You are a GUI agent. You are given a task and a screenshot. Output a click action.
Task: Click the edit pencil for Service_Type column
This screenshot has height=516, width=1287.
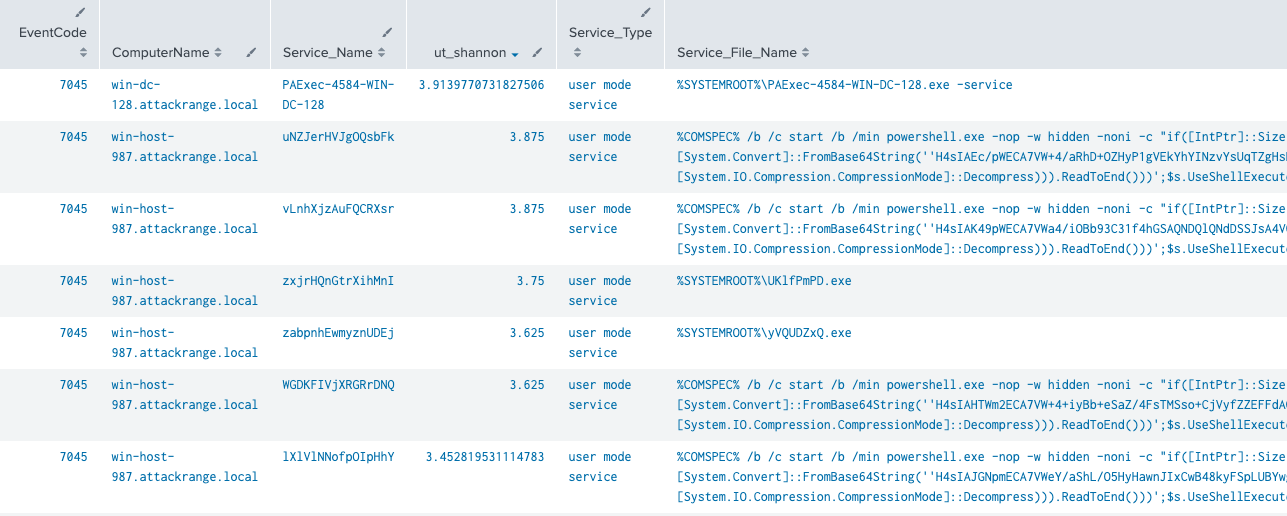[x=646, y=13]
